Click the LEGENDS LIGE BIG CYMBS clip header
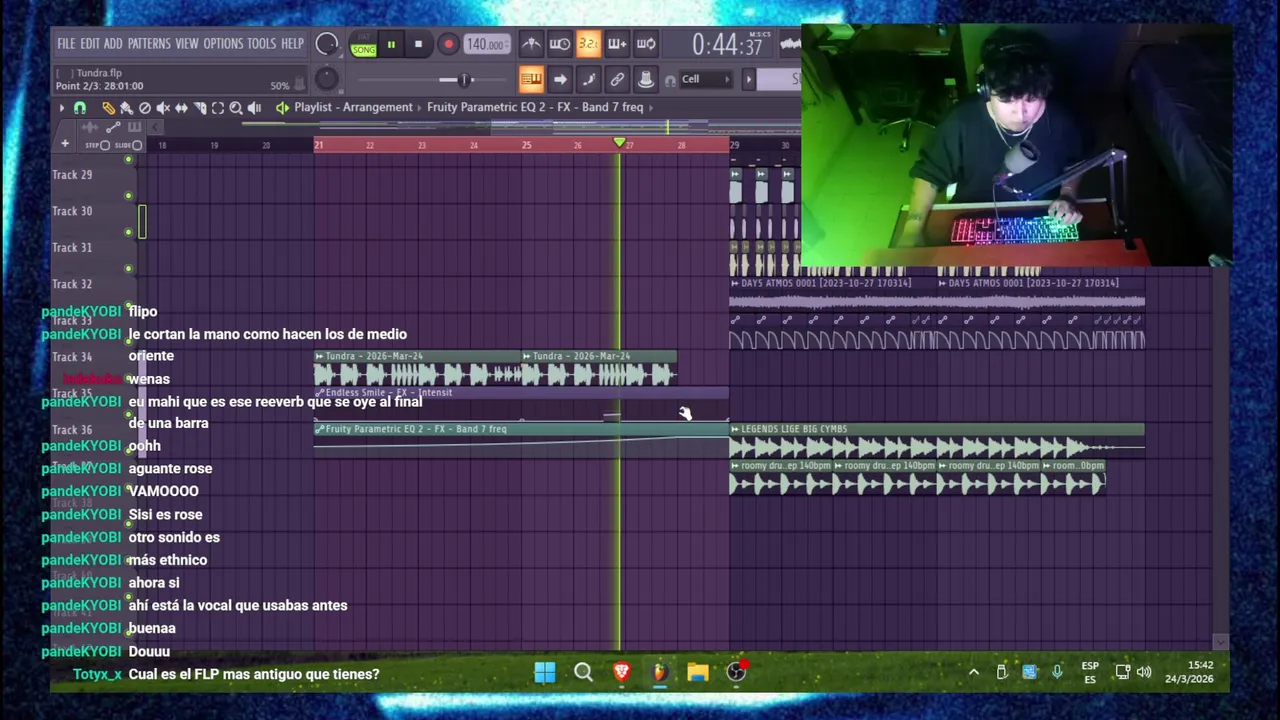 [x=937, y=429]
